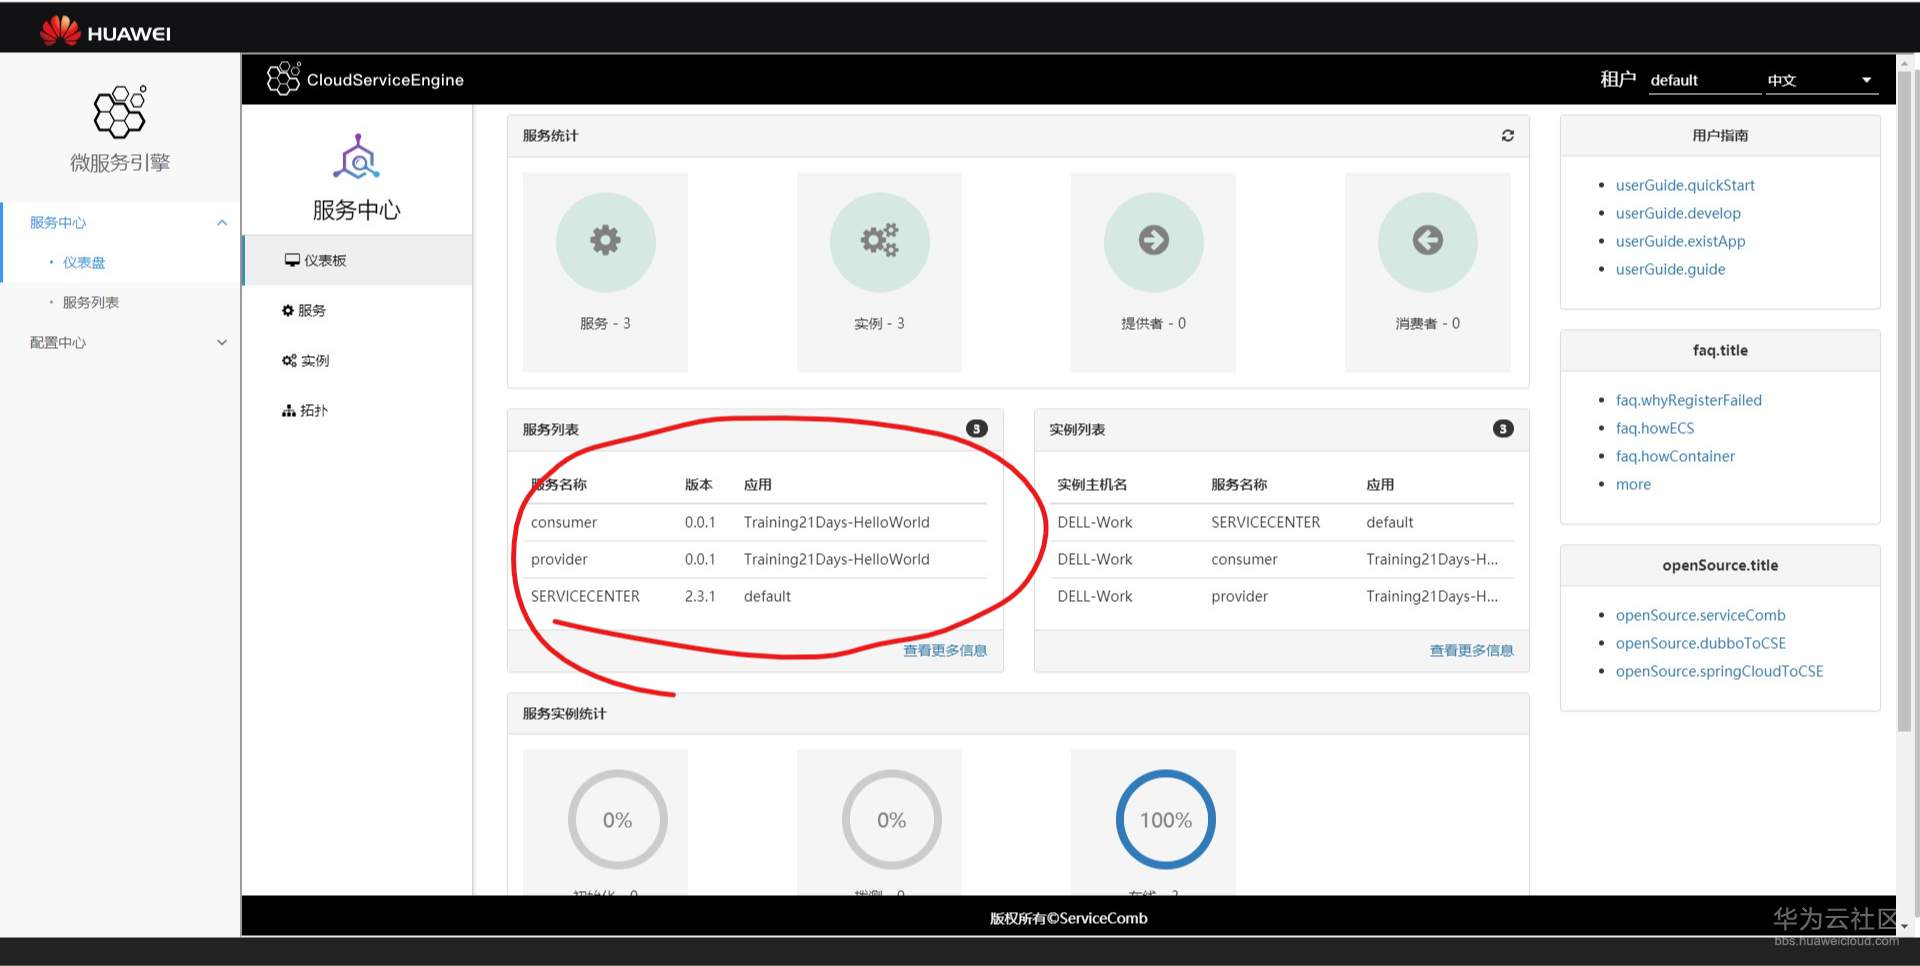Click the 实例主机名 column header

click(x=1092, y=485)
